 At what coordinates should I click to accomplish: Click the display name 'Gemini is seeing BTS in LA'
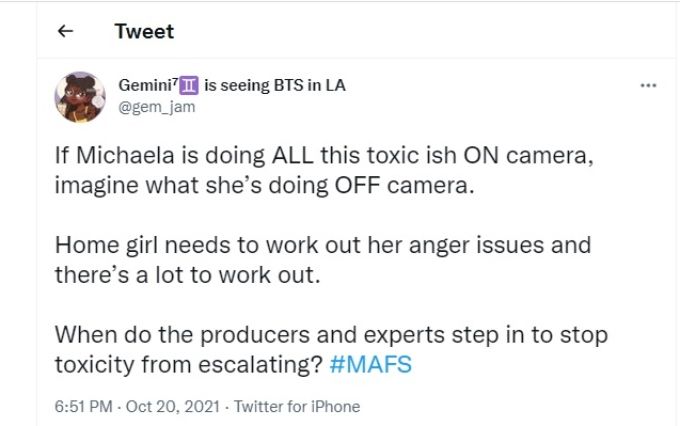232,85
